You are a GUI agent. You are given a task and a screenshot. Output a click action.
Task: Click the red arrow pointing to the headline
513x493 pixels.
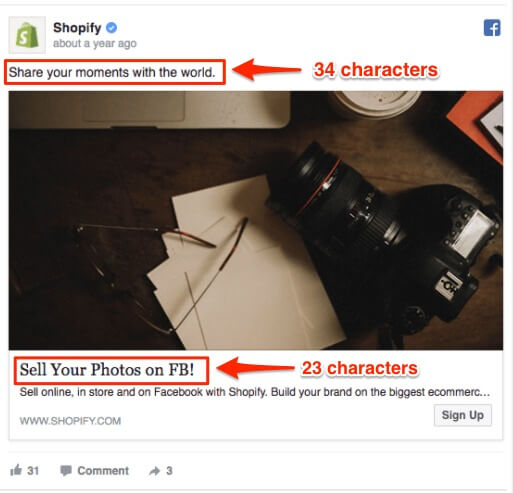[256, 368]
